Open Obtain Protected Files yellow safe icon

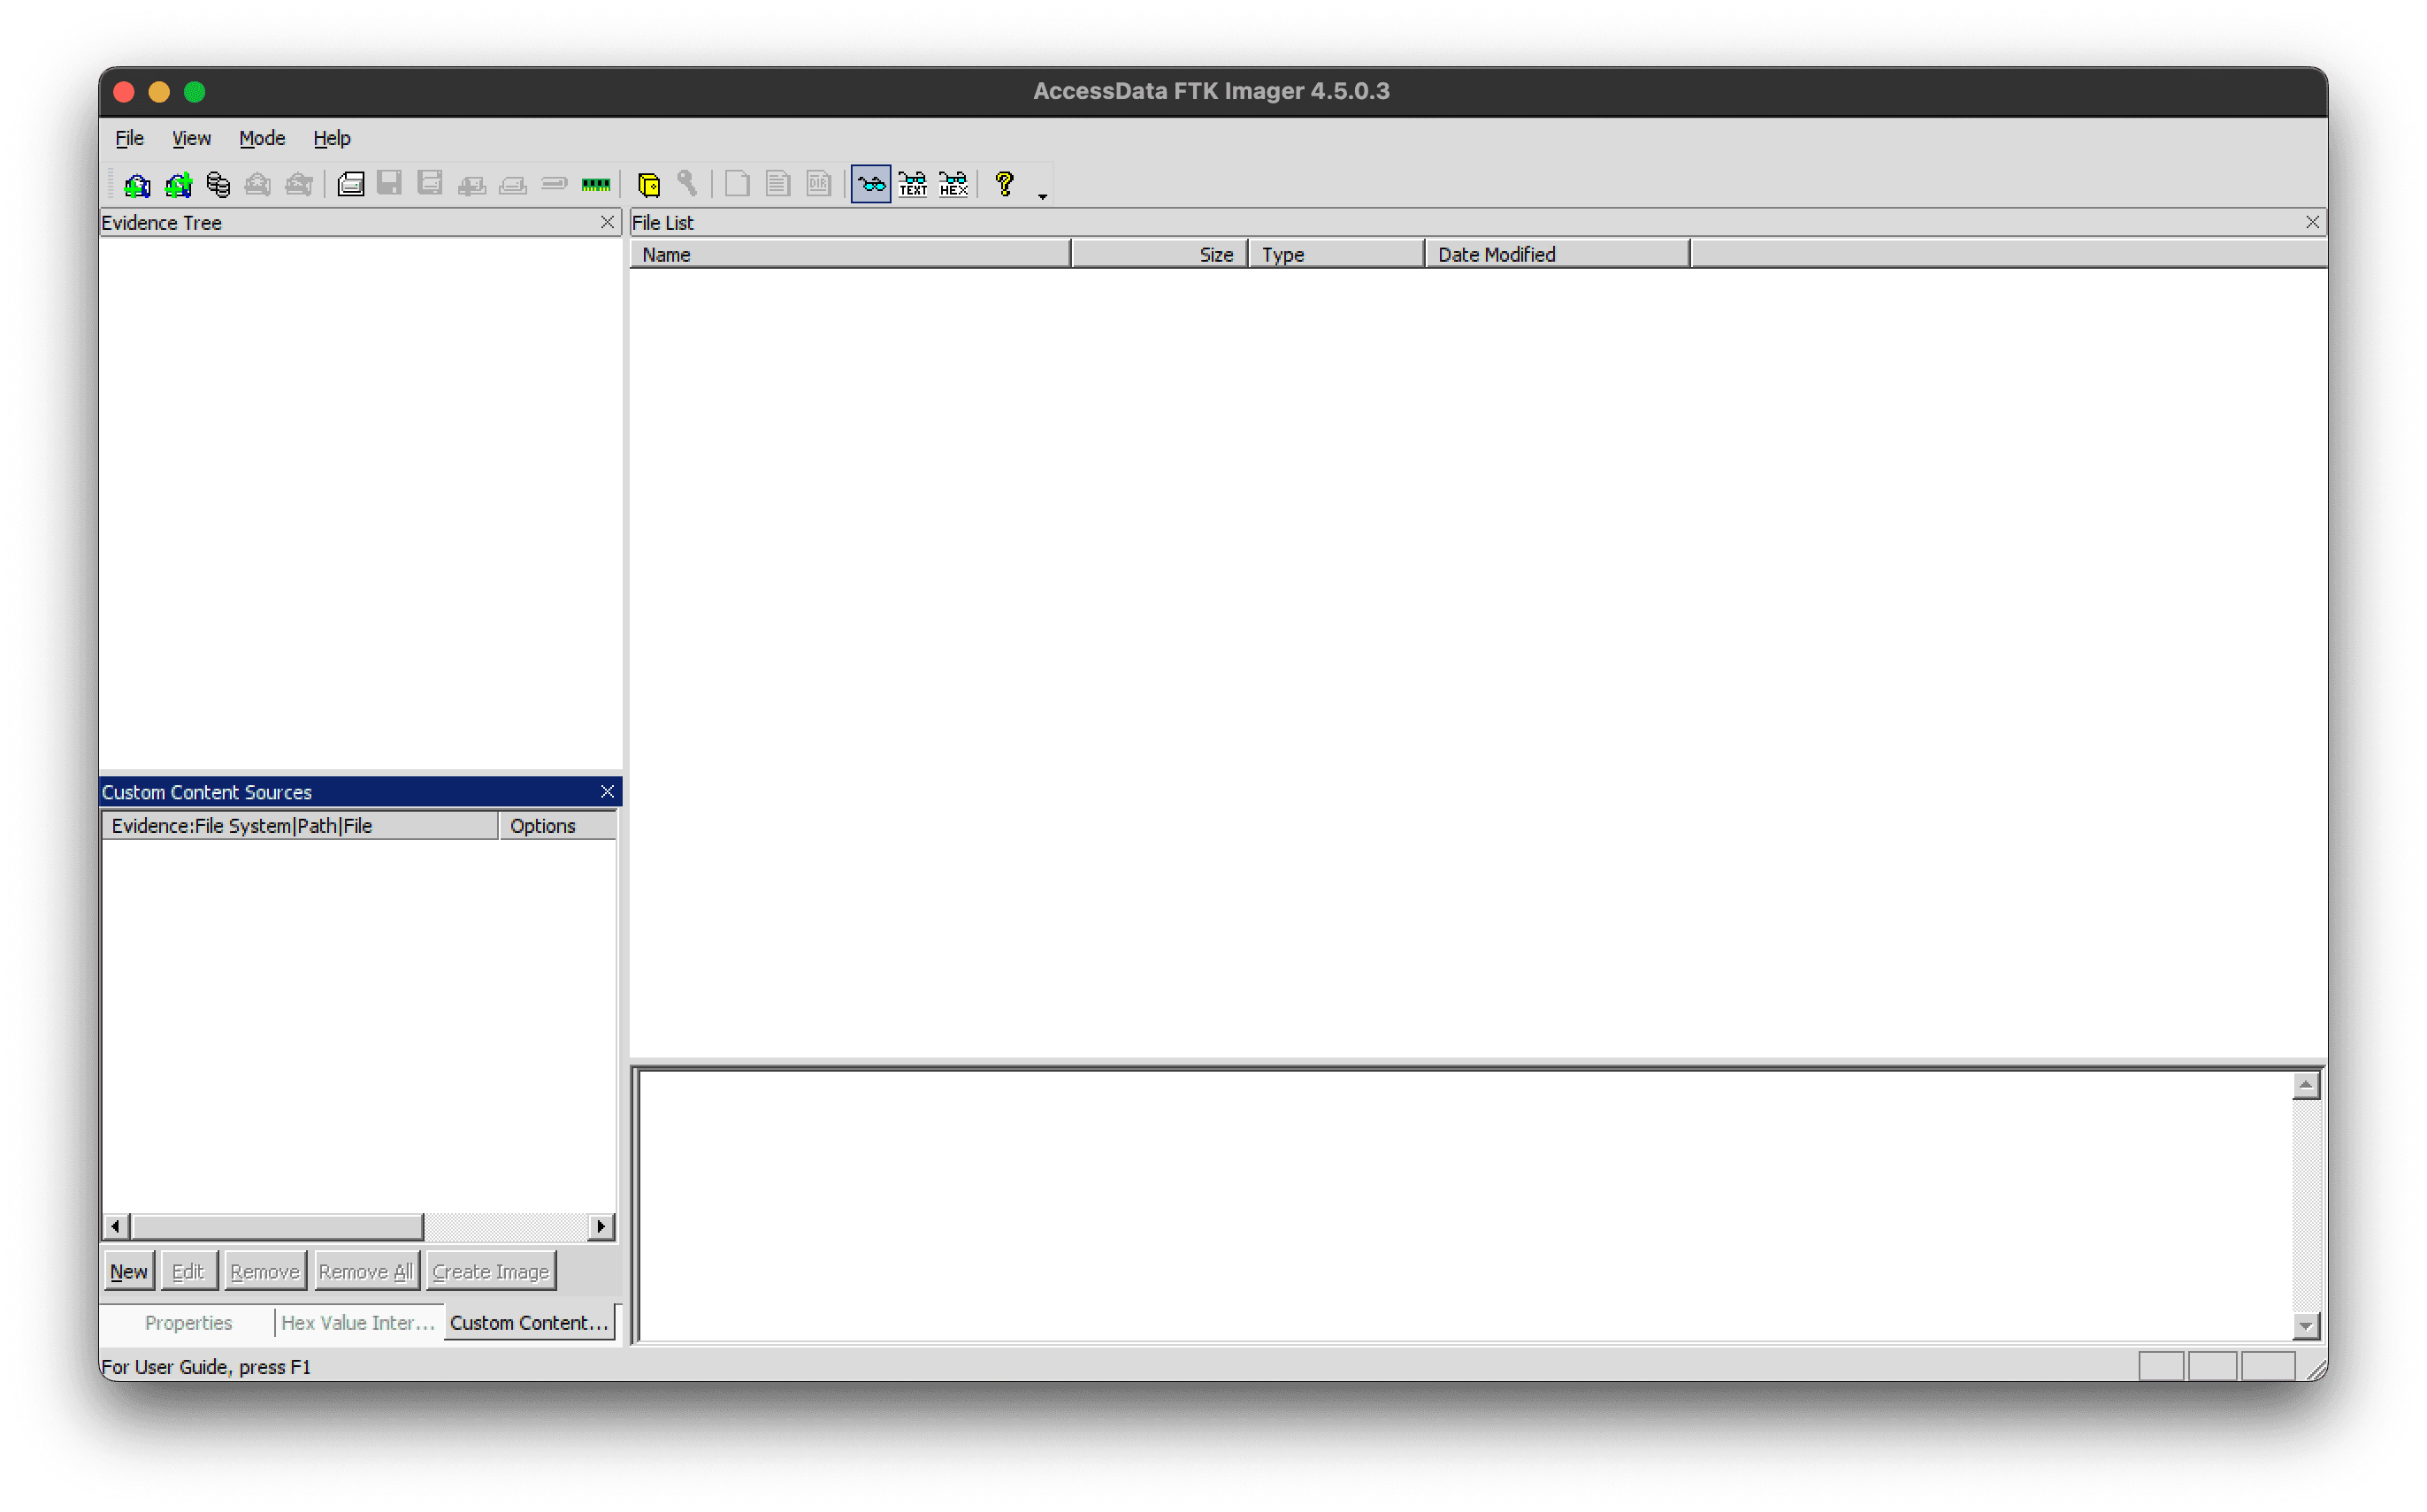[x=649, y=184]
